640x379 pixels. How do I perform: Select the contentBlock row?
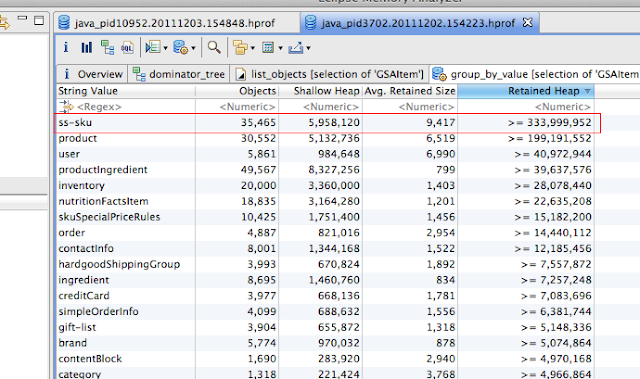click(x=325, y=359)
